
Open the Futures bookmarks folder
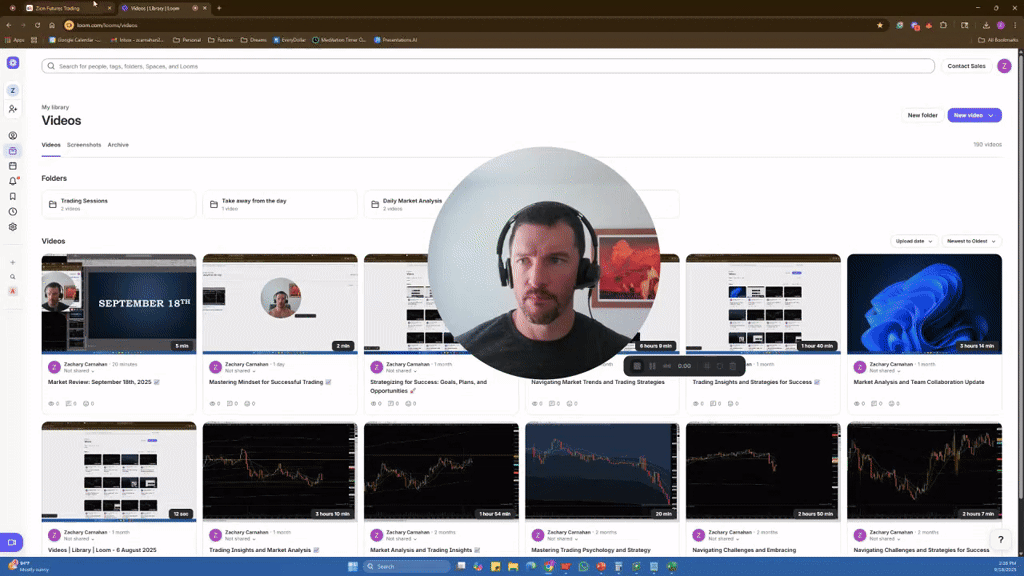point(221,40)
